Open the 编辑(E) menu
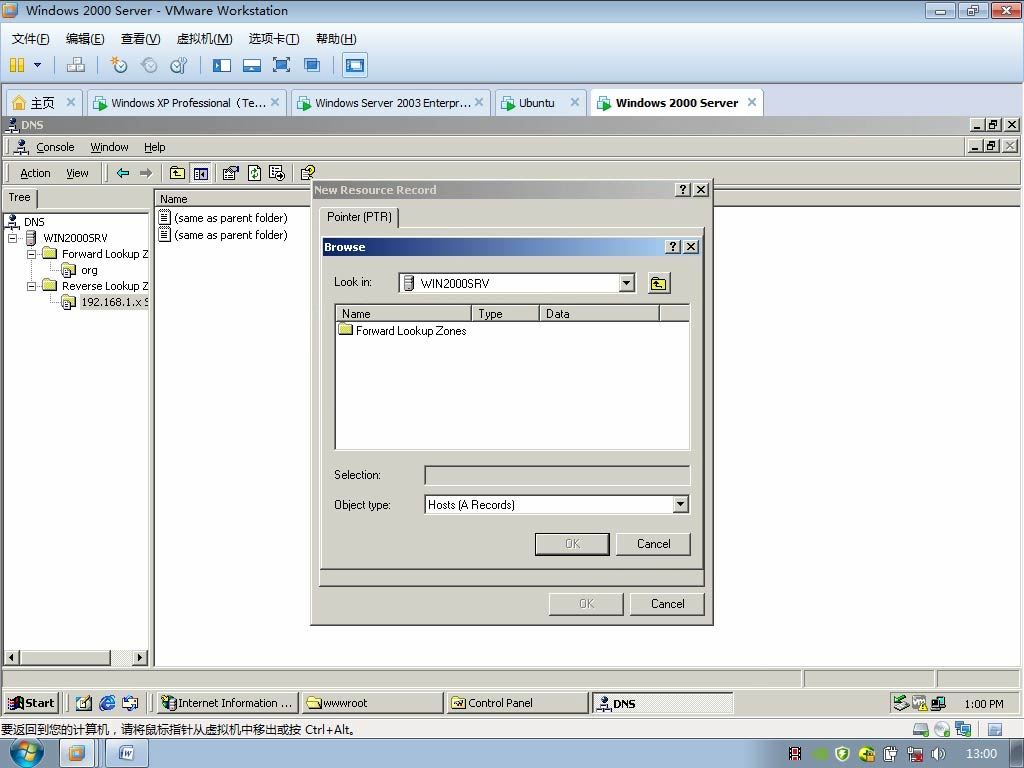This screenshot has width=1024, height=768. click(x=85, y=39)
